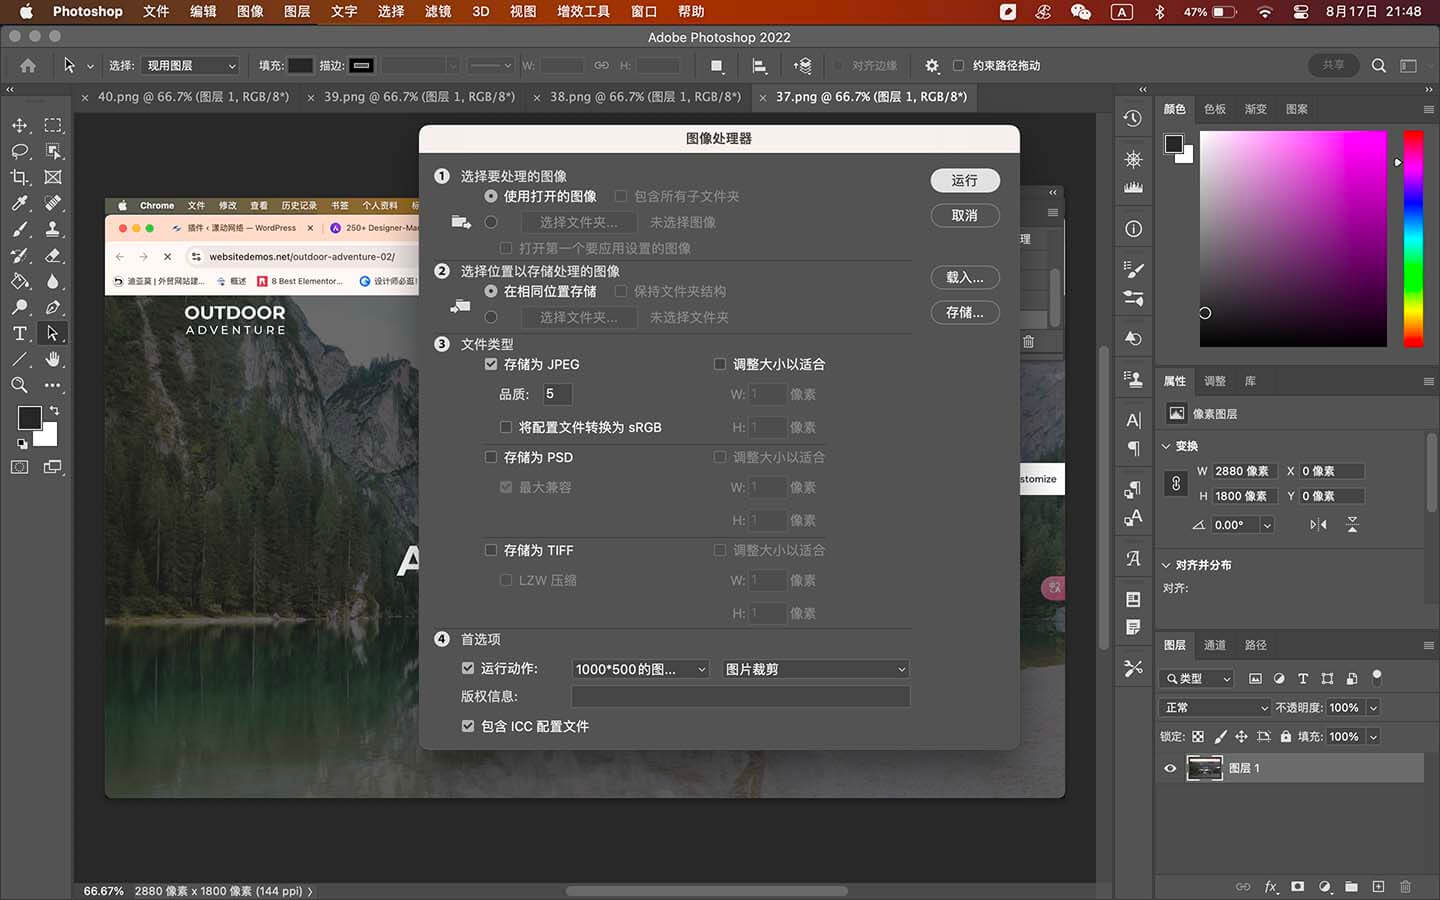
Task: Open action set dropdown 1000*500的图
Action: pyautogui.click(x=641, y=669)
